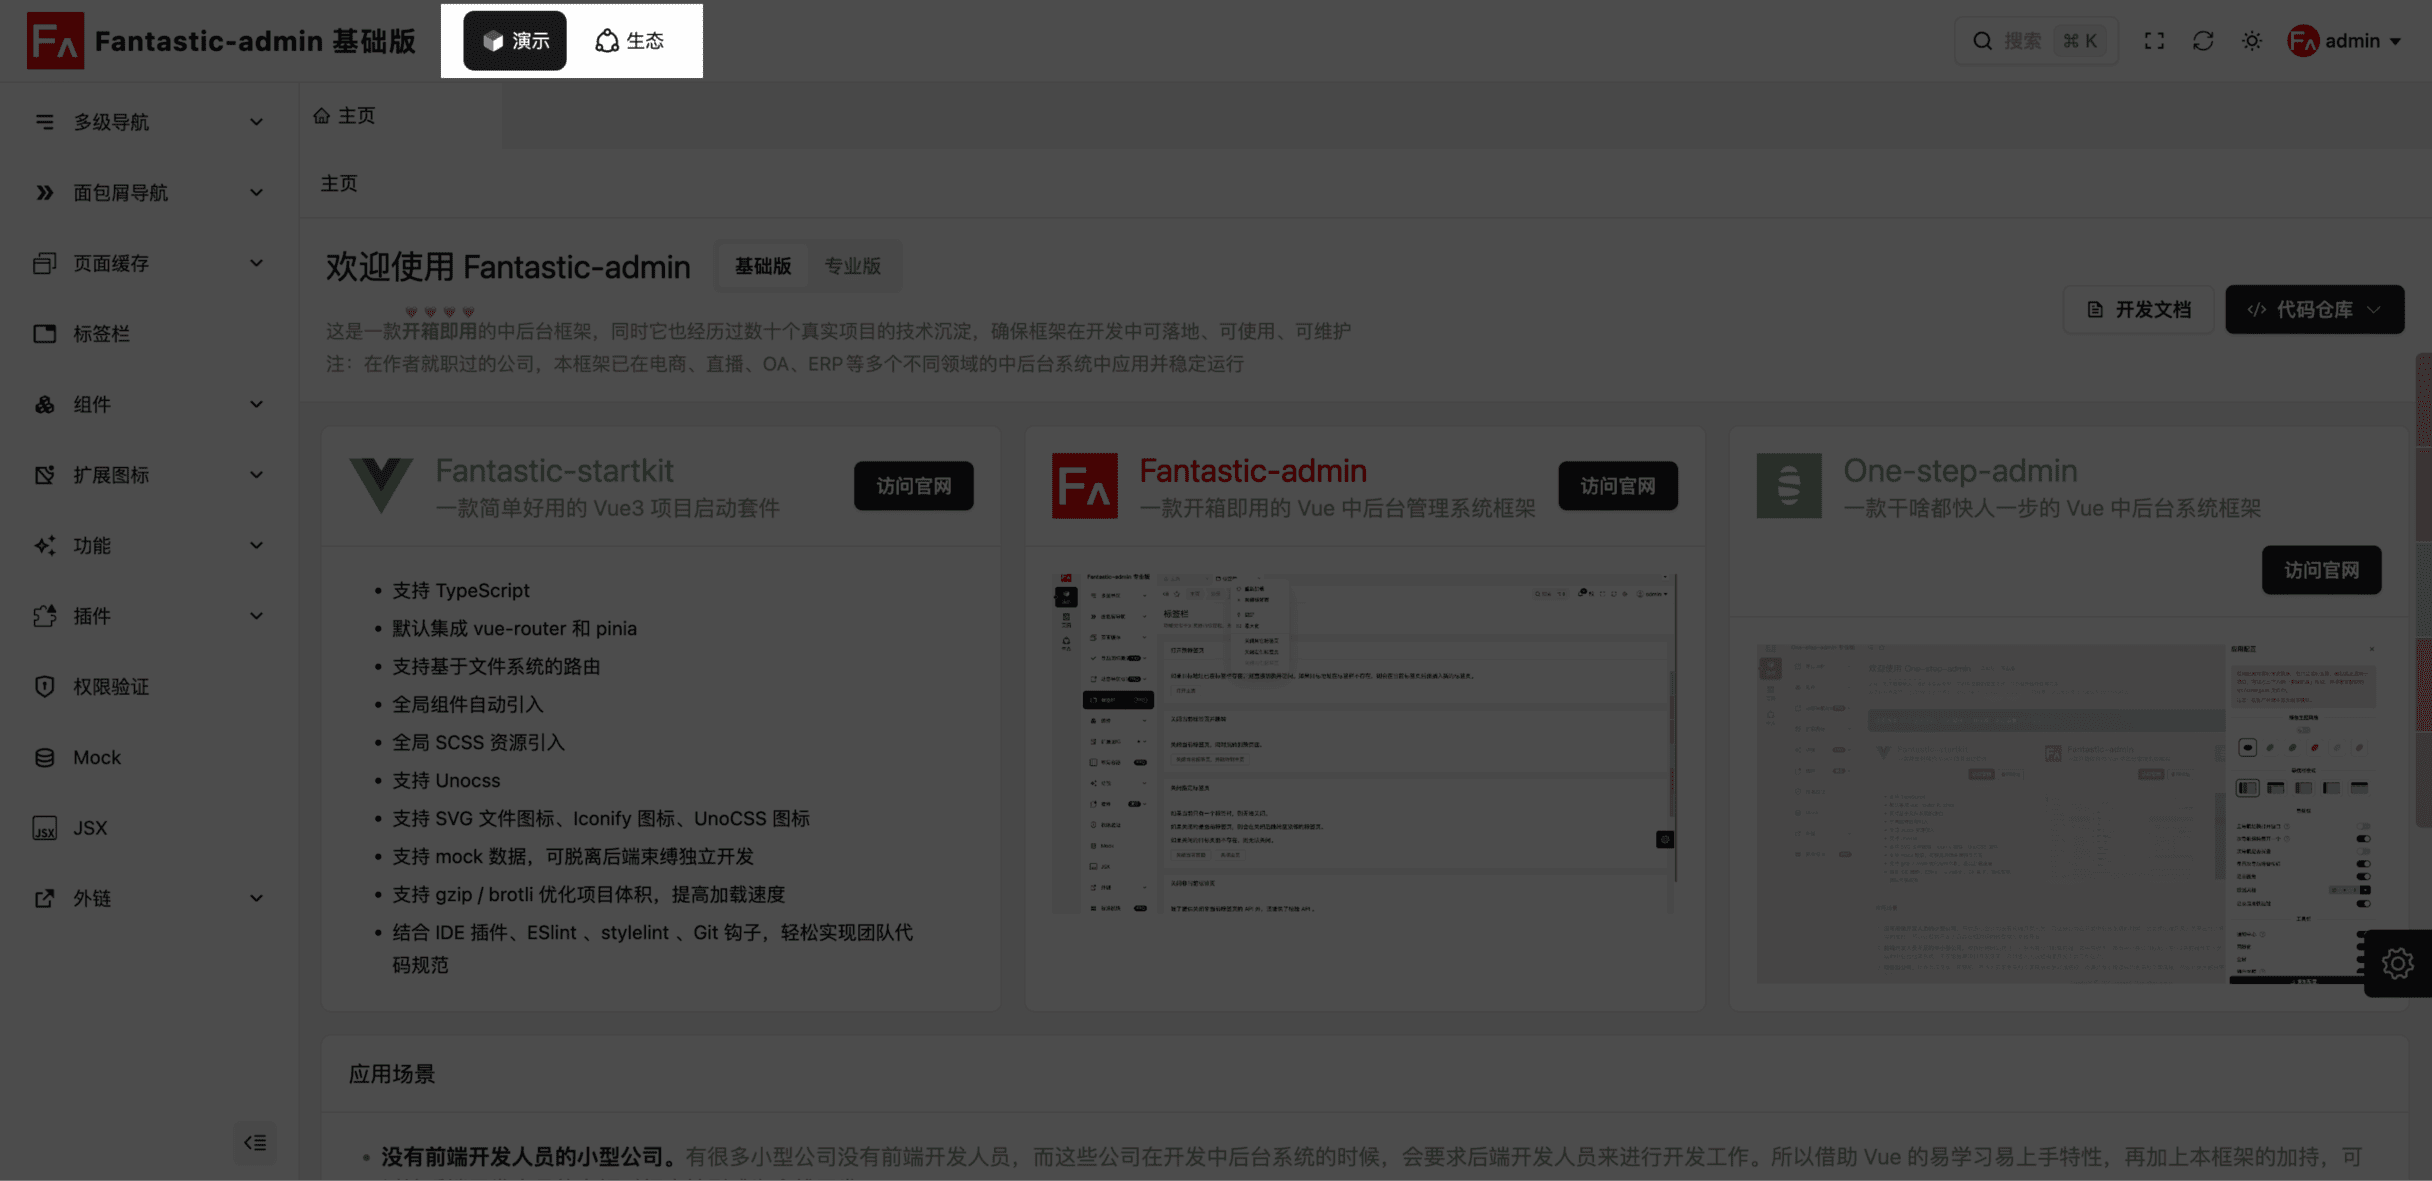Screen dimensions: 2432x1181
Task: Select the 生态 top navigation tab
Action: 630,41
